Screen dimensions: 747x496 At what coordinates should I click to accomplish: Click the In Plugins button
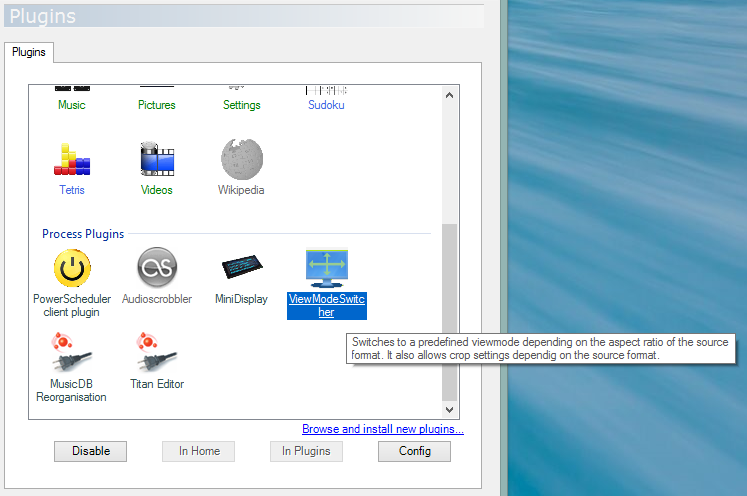pos(306,451)
